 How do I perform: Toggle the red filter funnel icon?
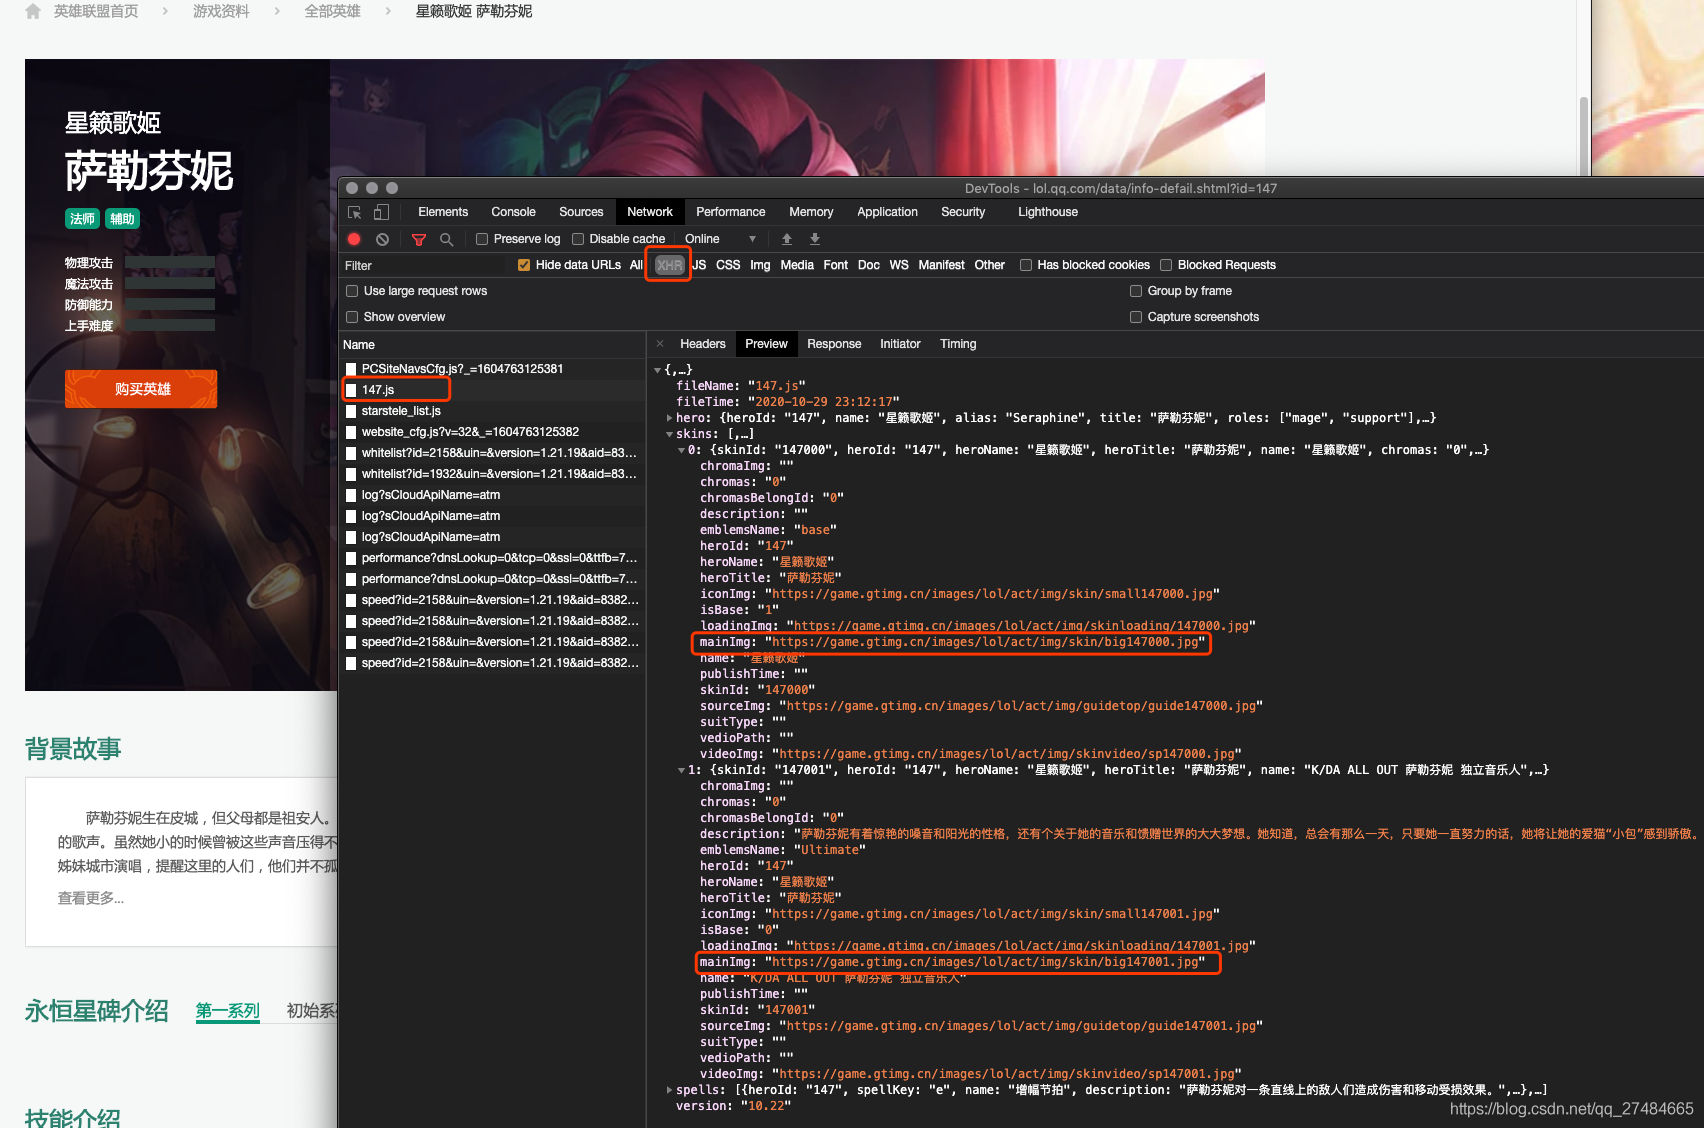click(x=419, y=239)
